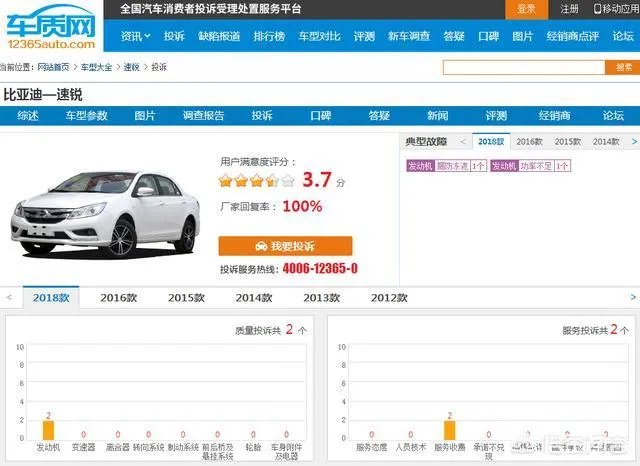Click previous arrow in 典型故障 panel
Screen dimensions: 640x466
click(462, 142)
